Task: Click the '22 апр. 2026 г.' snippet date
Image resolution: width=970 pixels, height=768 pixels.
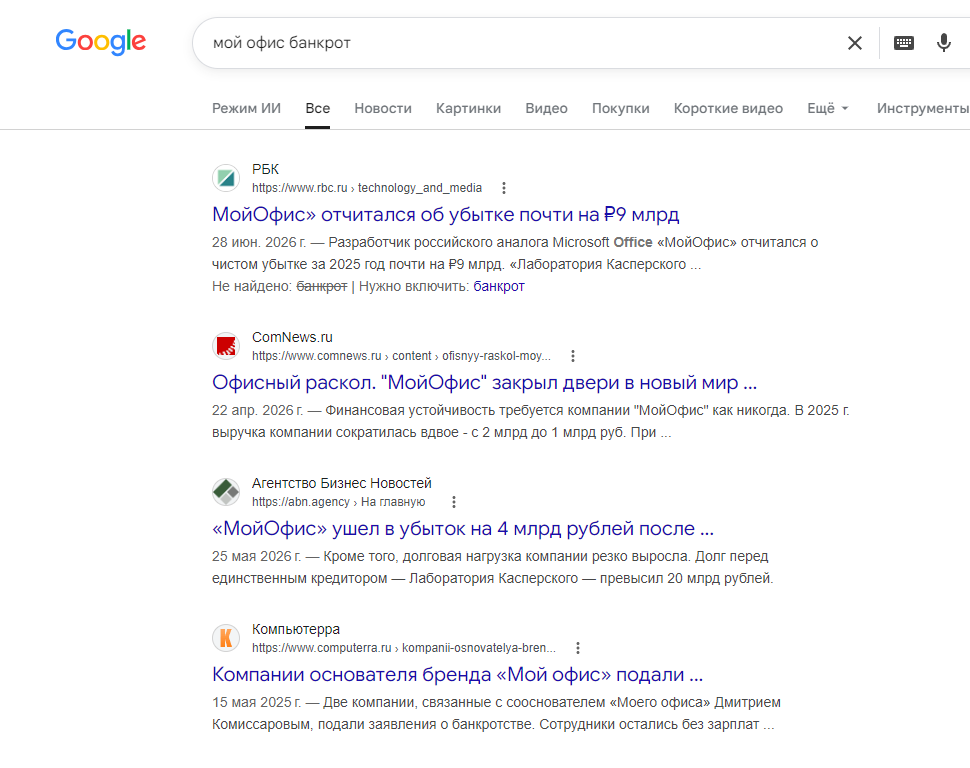Action: click(257, 411)
